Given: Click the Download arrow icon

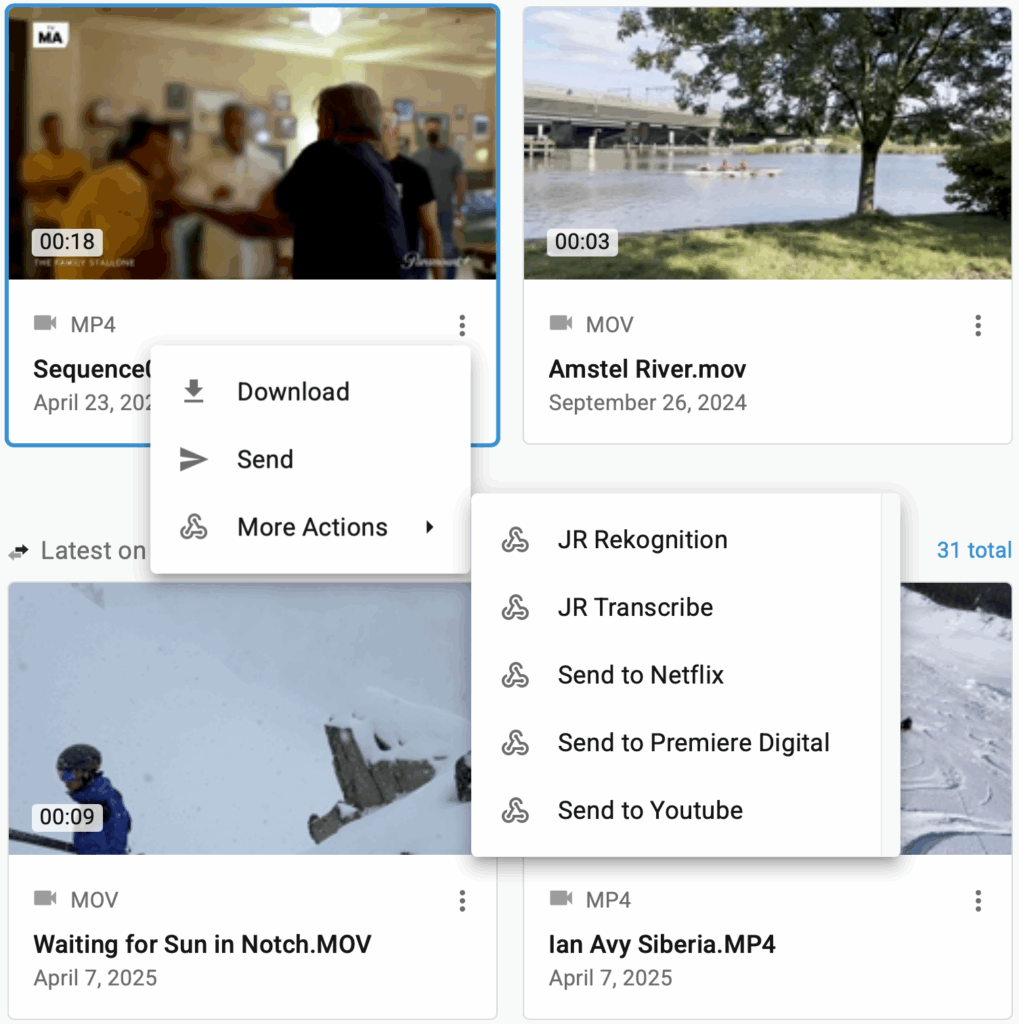Looking at the screenshot, I should coord(193,392).
